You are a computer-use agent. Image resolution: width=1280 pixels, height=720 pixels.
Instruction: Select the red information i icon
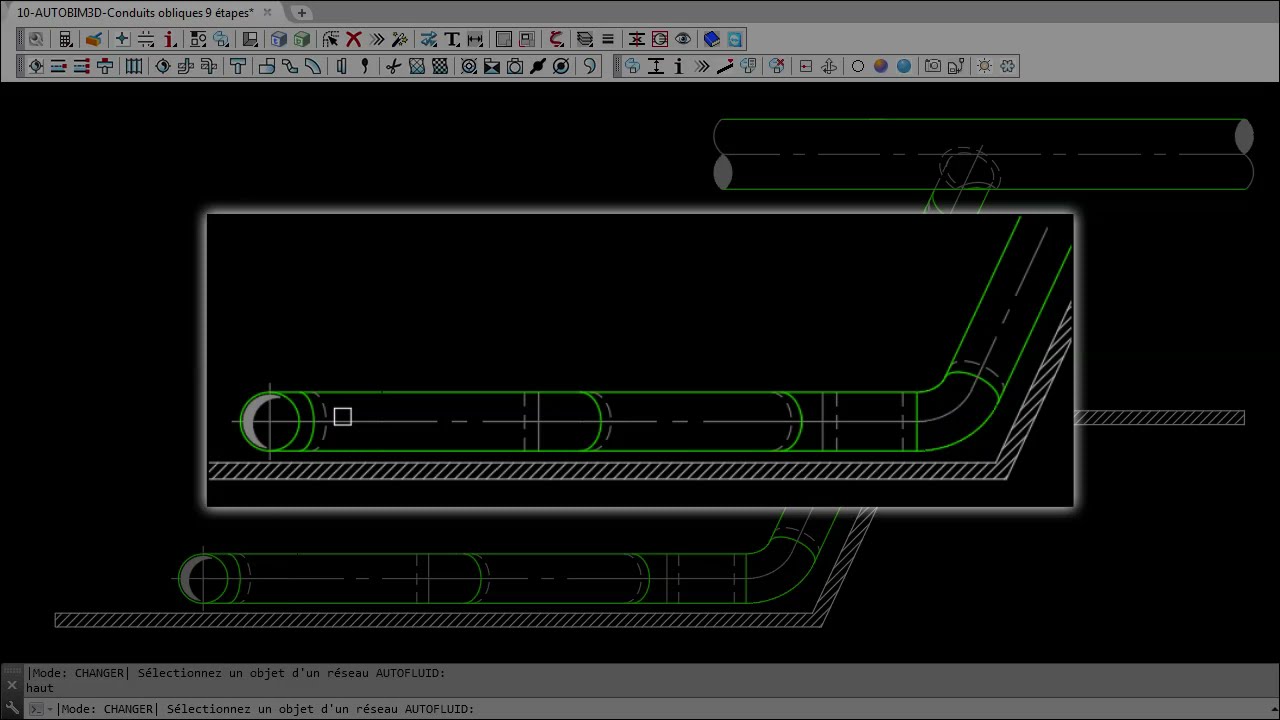[169, 40]
